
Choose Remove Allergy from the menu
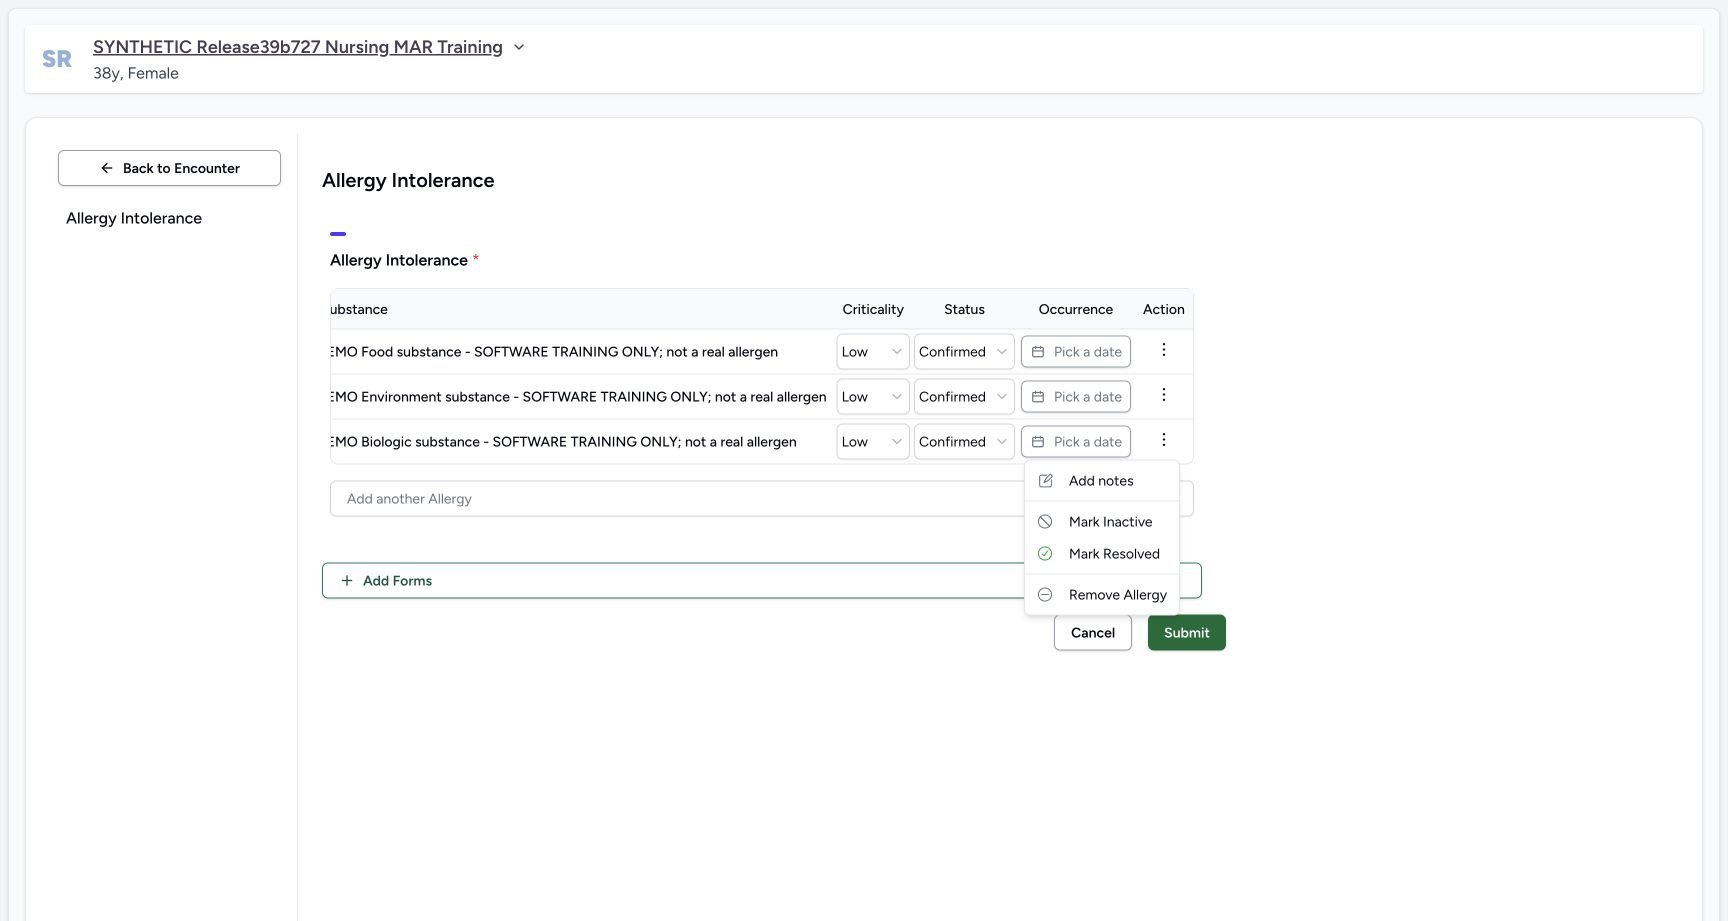[x=1102, y=595]
